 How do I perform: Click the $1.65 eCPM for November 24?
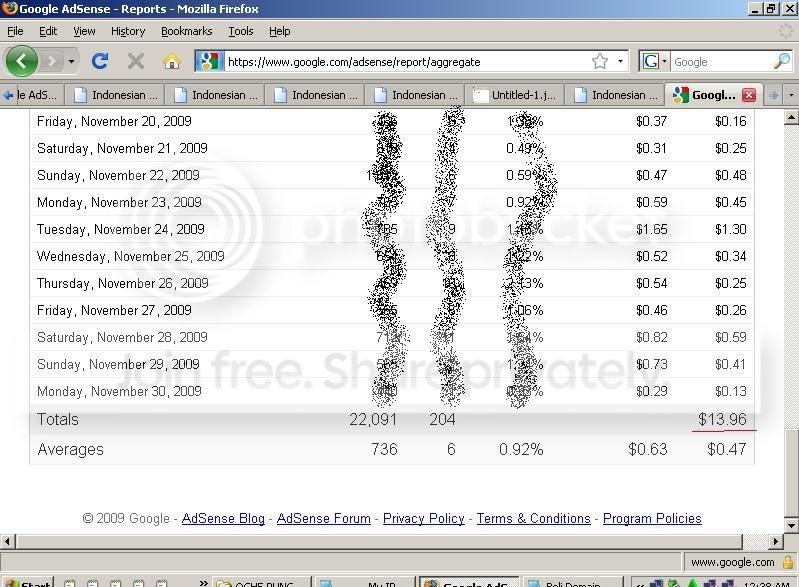(x=651, y=229)
